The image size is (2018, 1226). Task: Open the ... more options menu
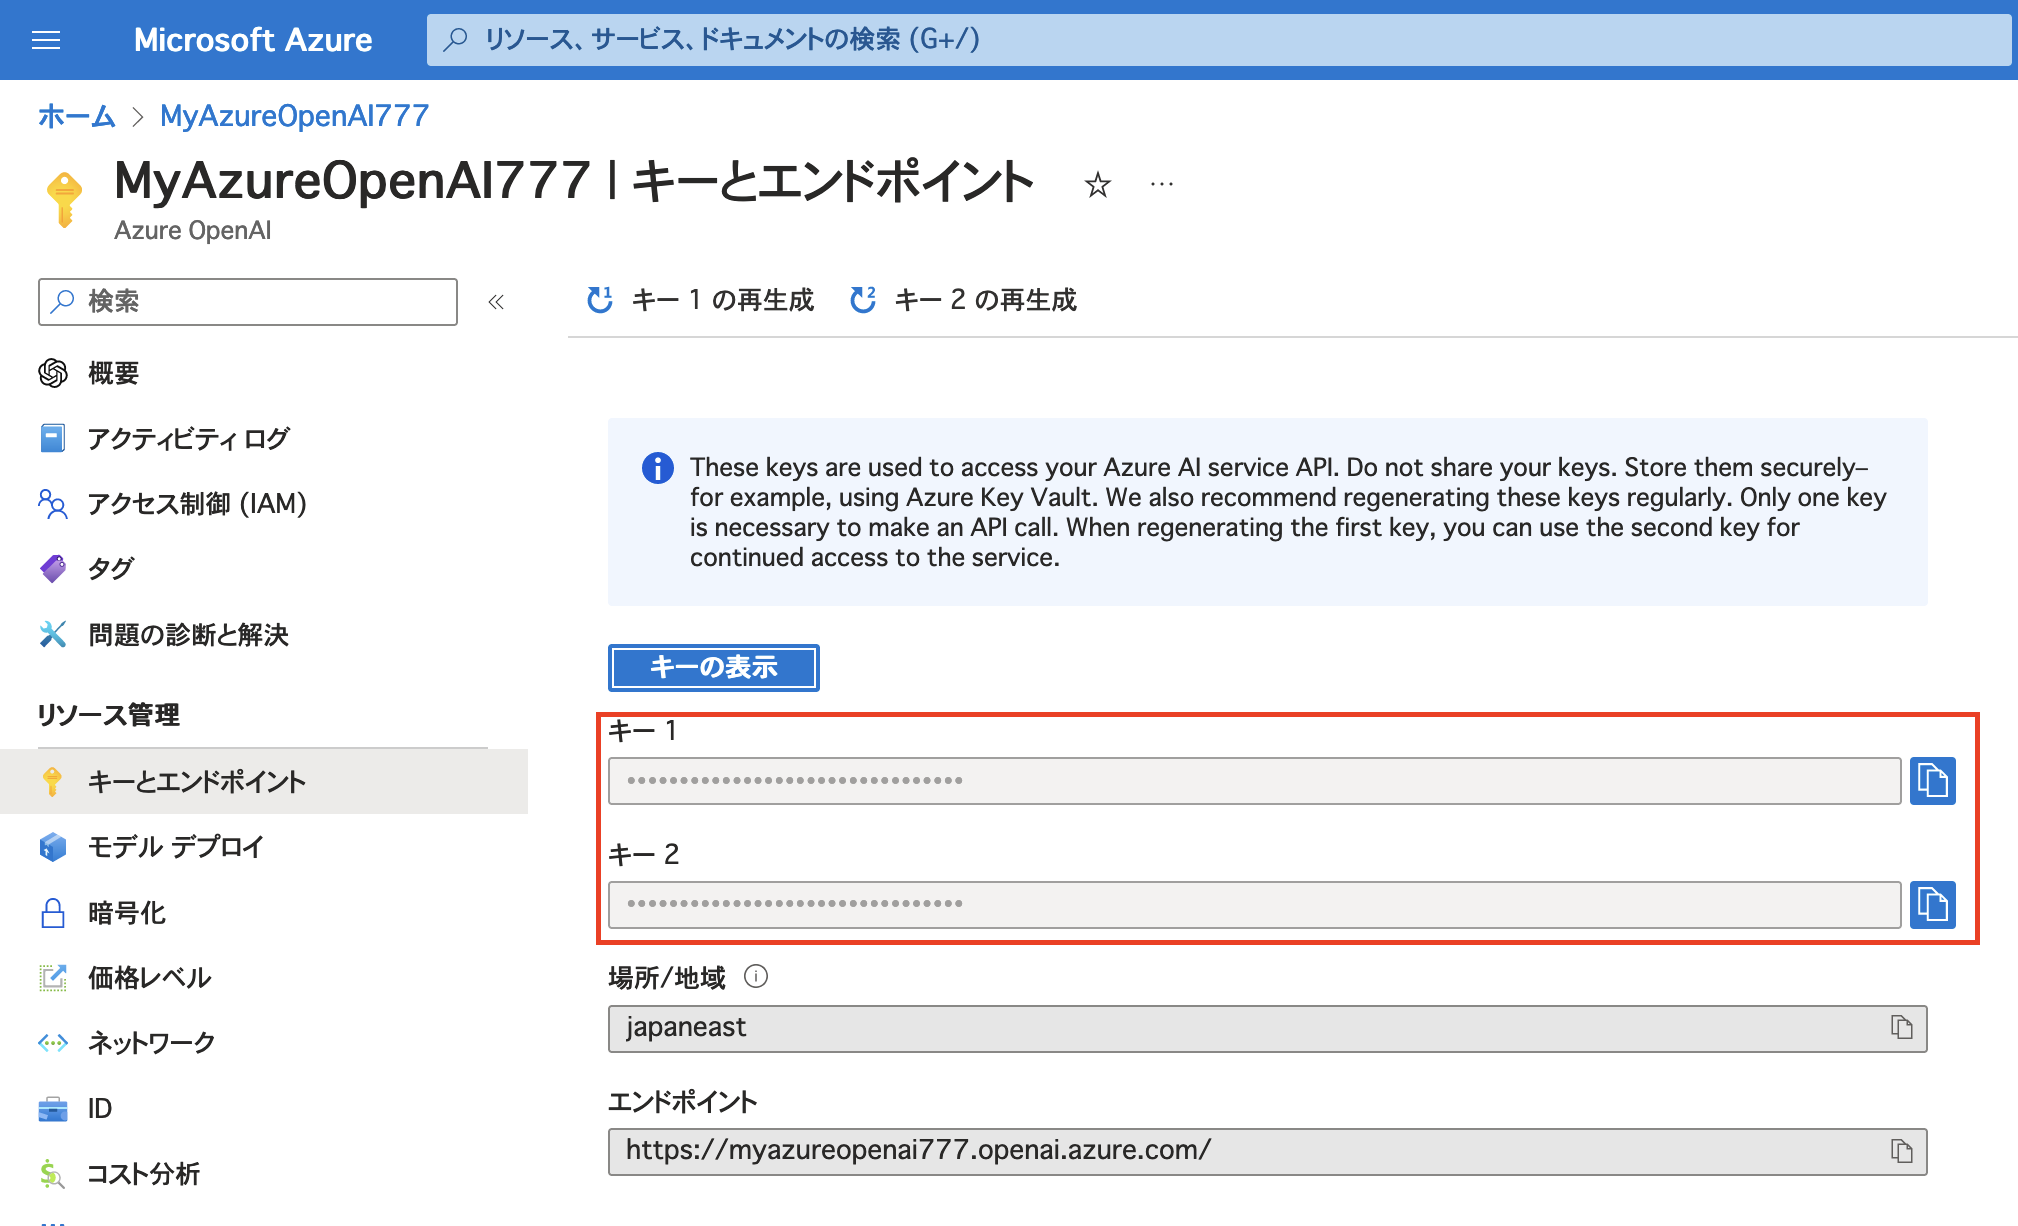(1161, 184)
